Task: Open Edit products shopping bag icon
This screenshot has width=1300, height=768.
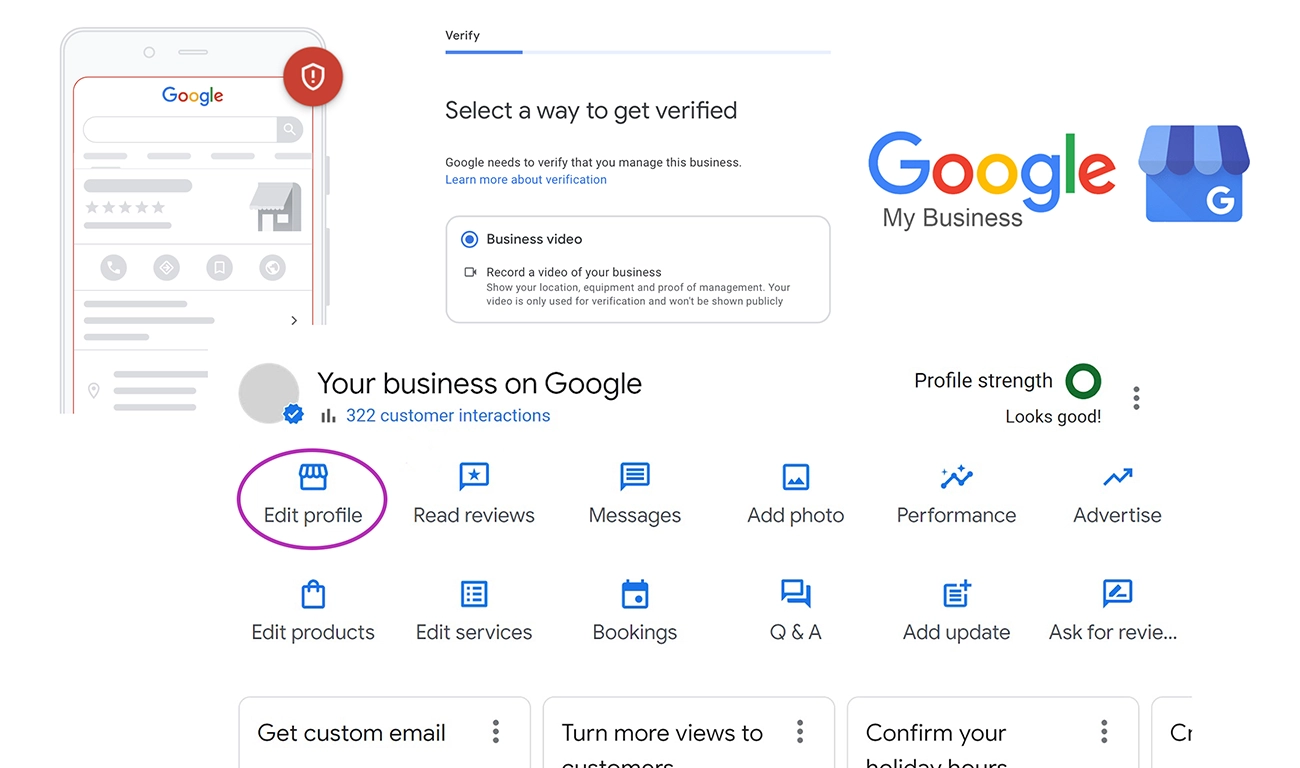Action: (x=313, y=594)
